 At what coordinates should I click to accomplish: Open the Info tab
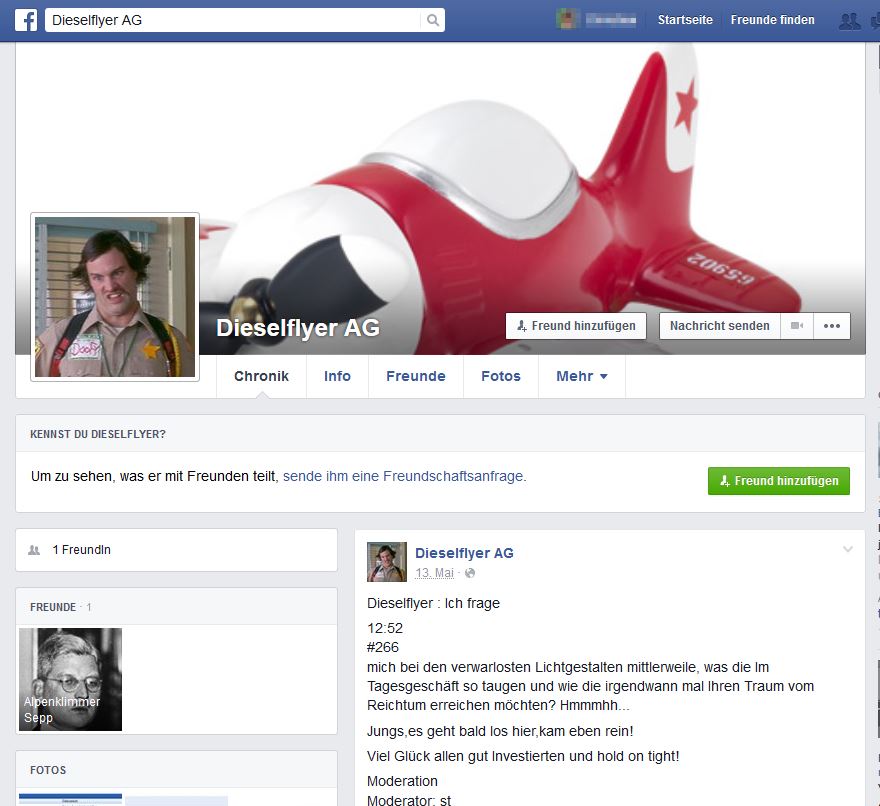tap(337, 376)
